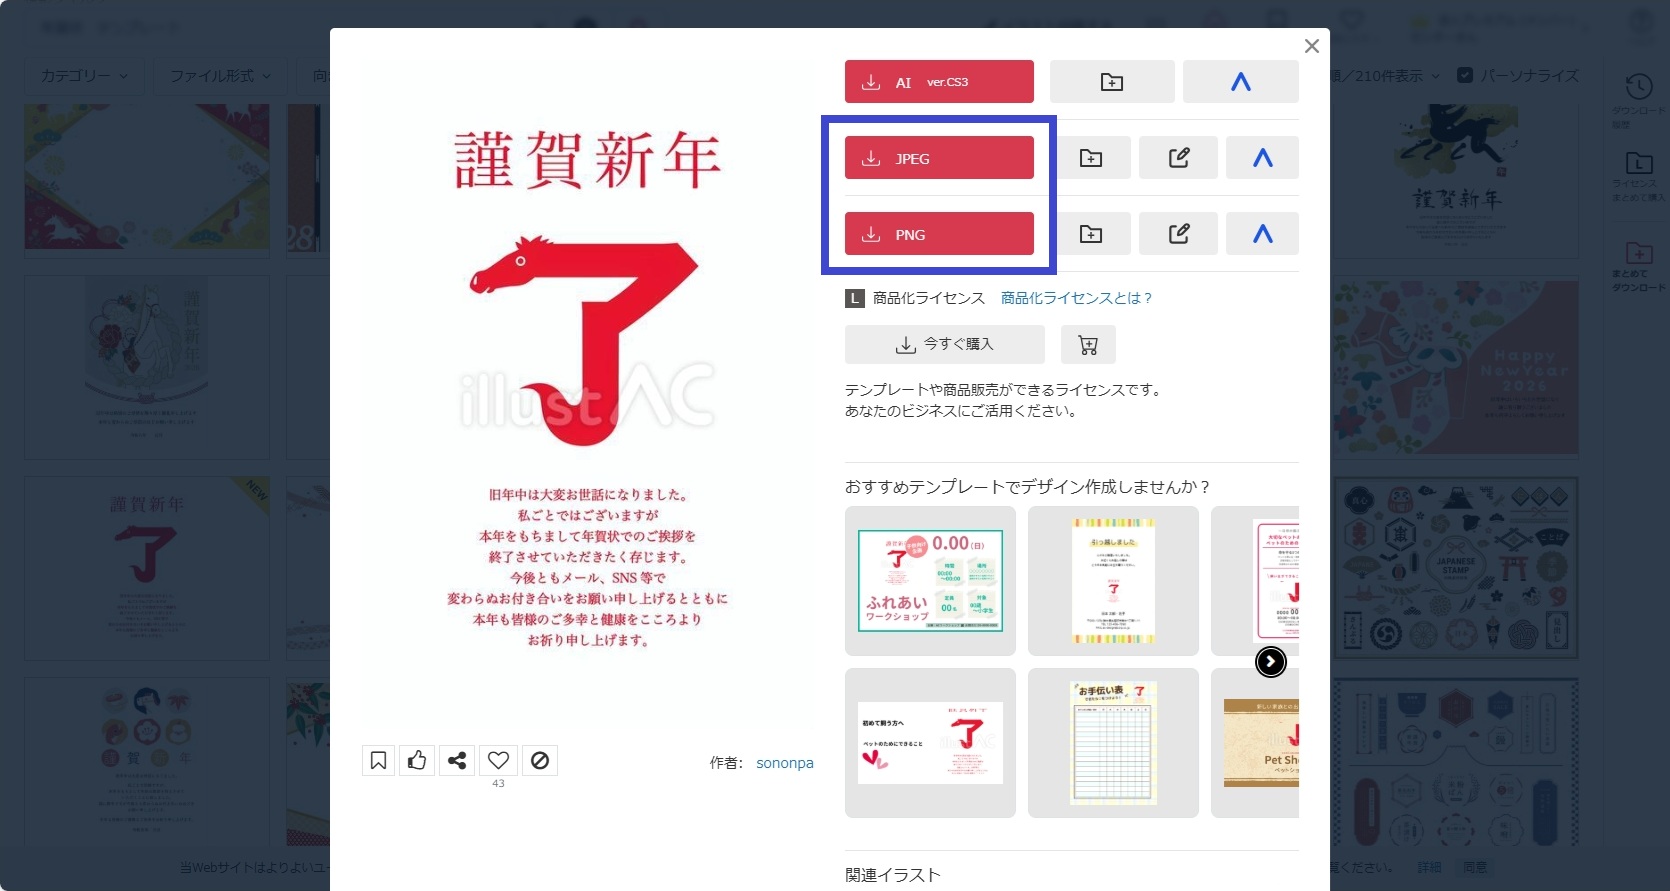Download the illustration as PNG
The width and height of the screenshot is (1670, 891).
pos(939,234)
